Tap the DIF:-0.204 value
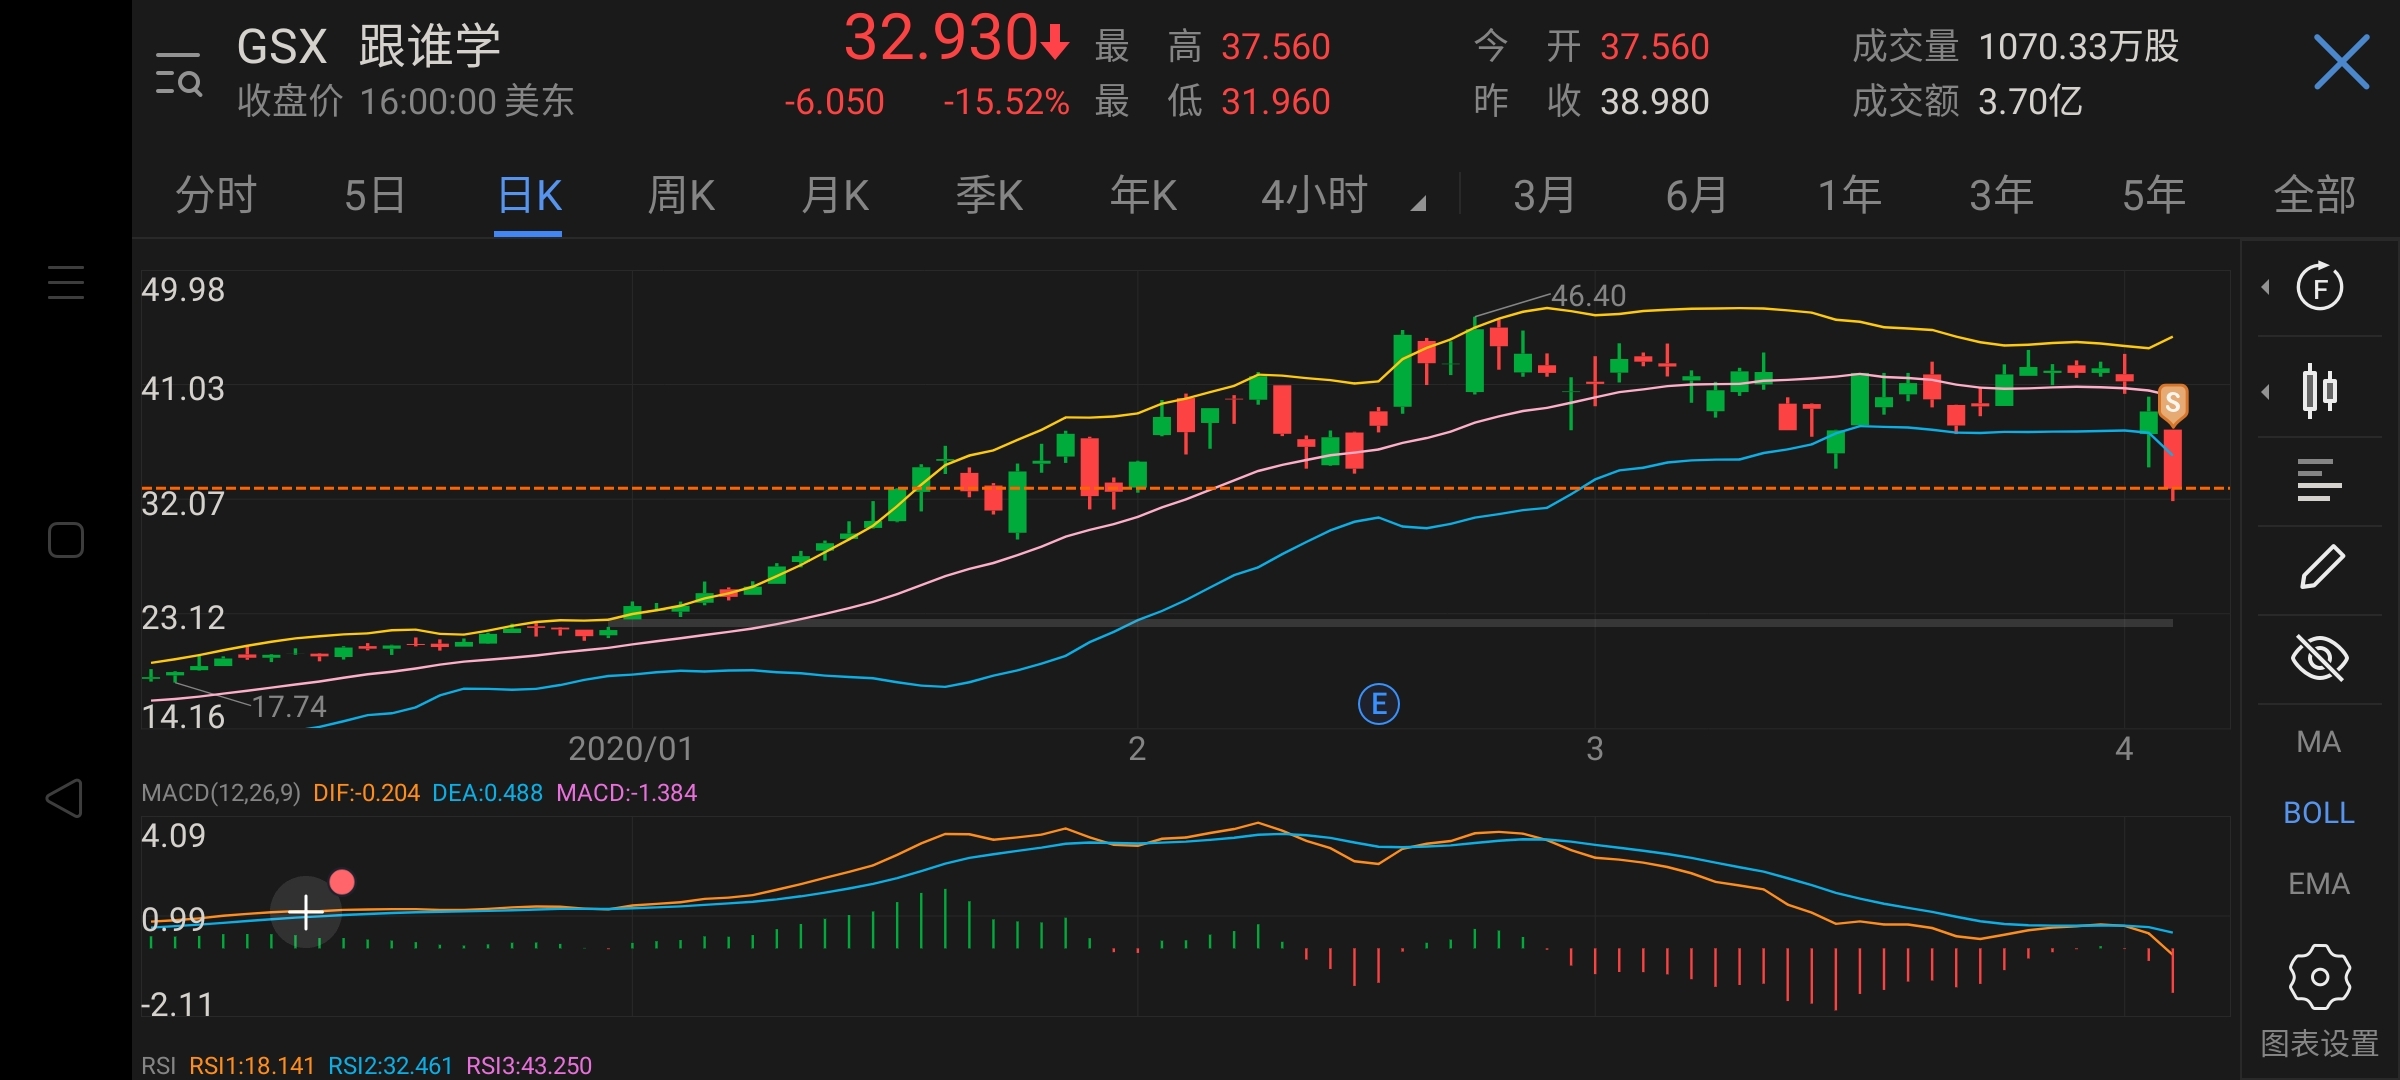 pos(366,793)
